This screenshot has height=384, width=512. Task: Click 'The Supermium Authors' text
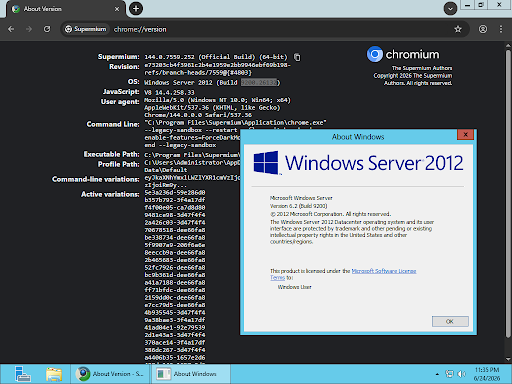click(x=422, y=68)
